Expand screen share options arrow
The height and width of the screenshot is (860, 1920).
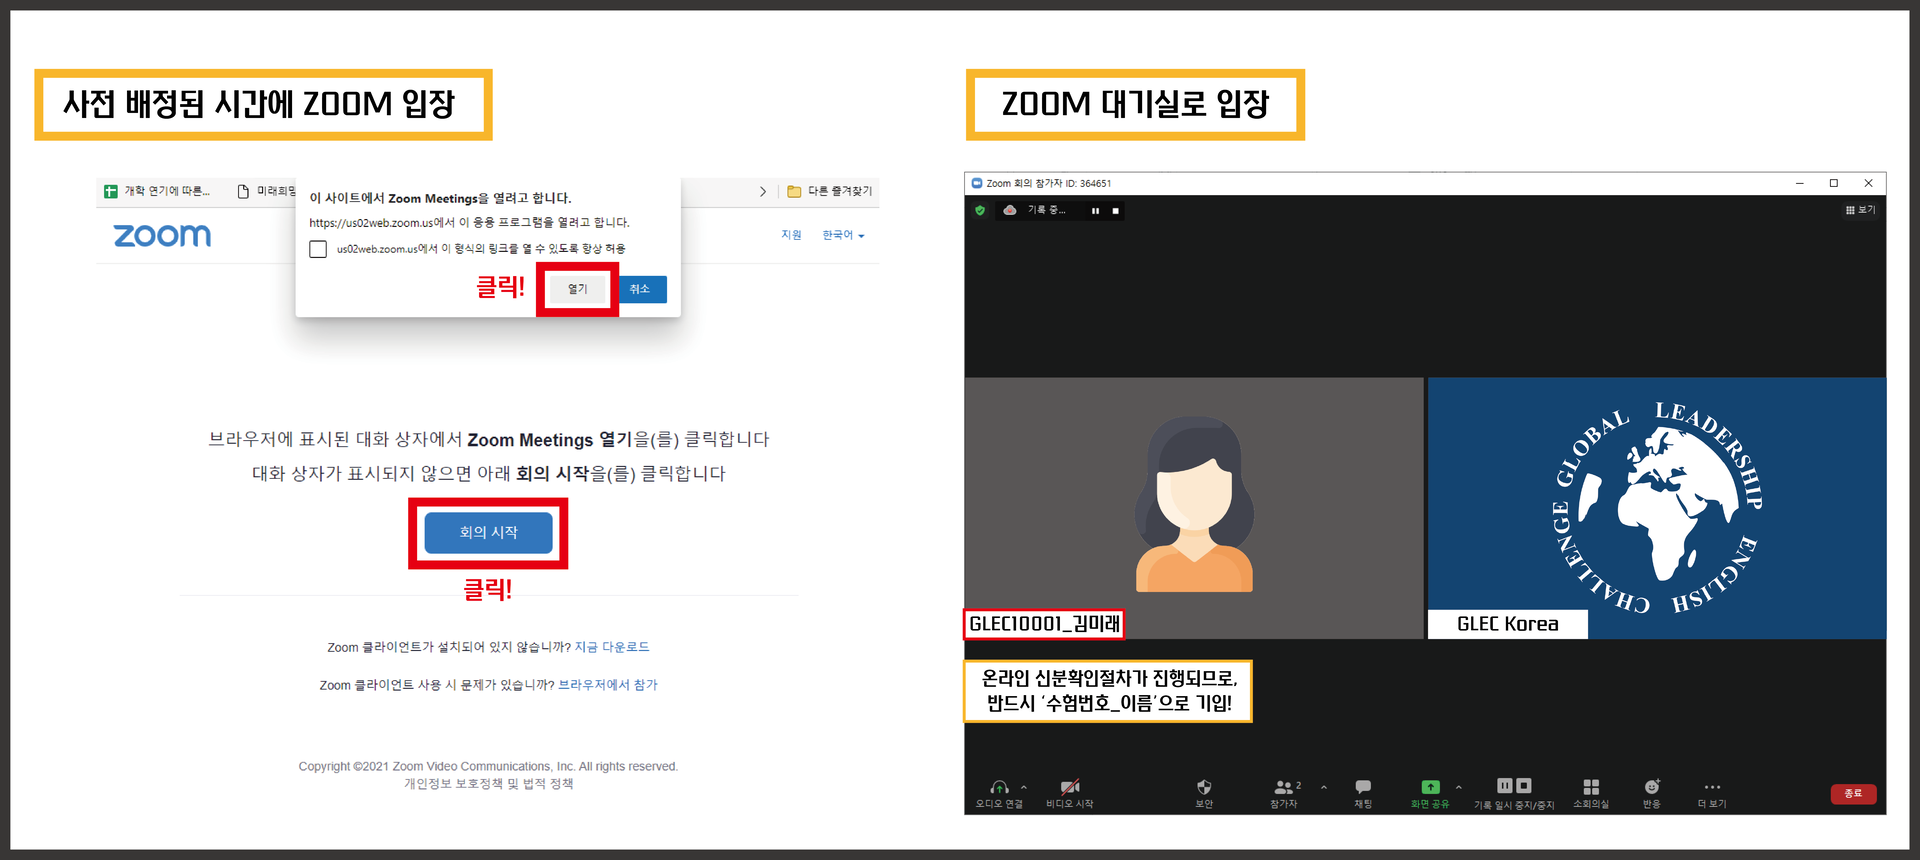1459,787
